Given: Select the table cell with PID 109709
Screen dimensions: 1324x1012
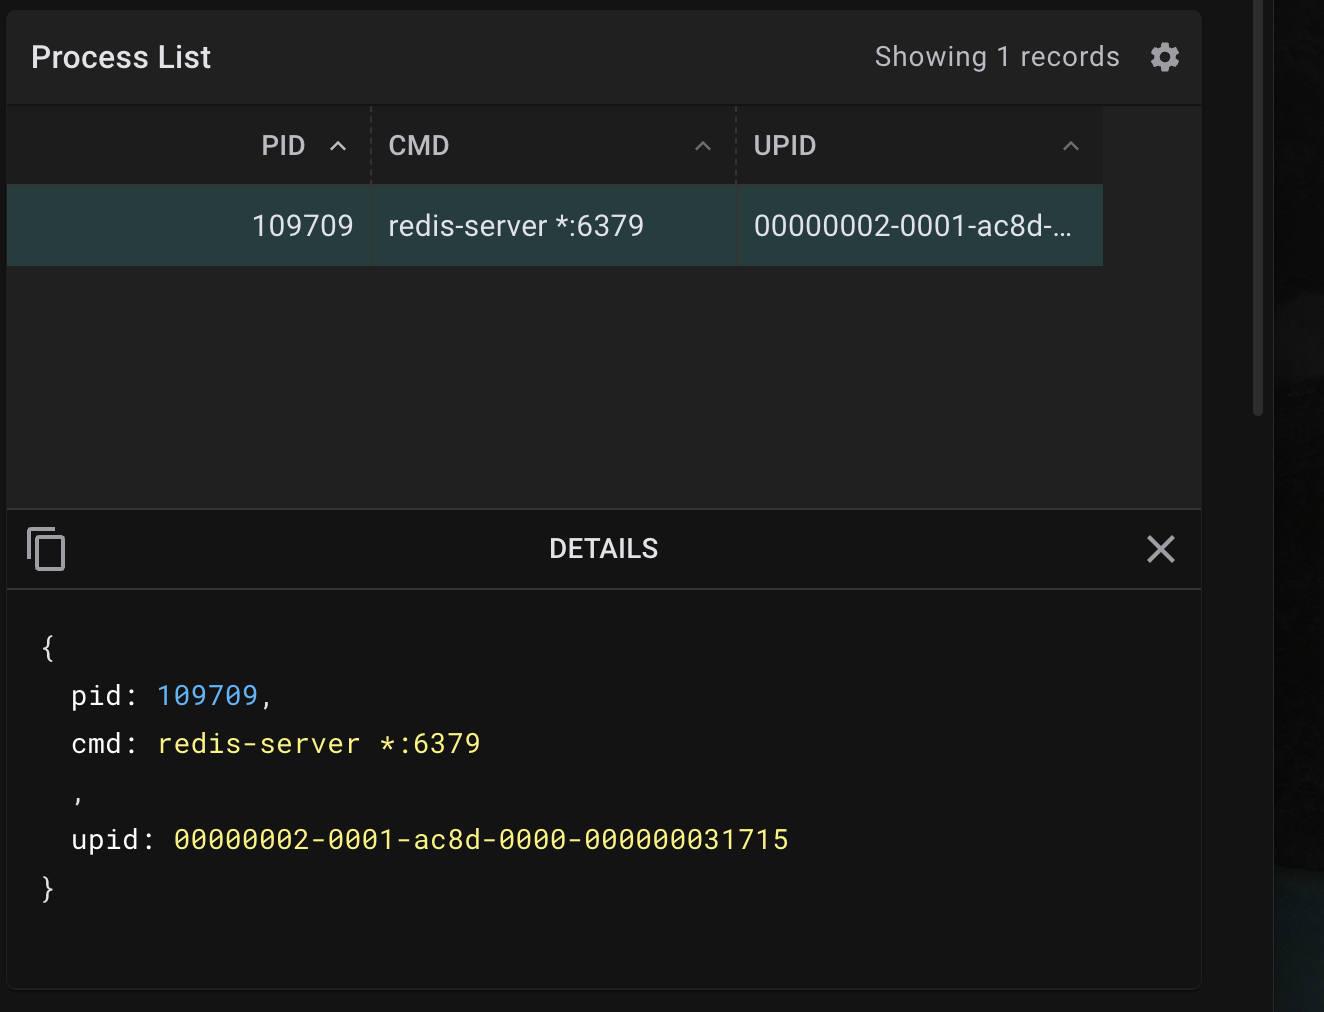Looking at the screenshot, I should pyautogui.click(x=189, y=226).
